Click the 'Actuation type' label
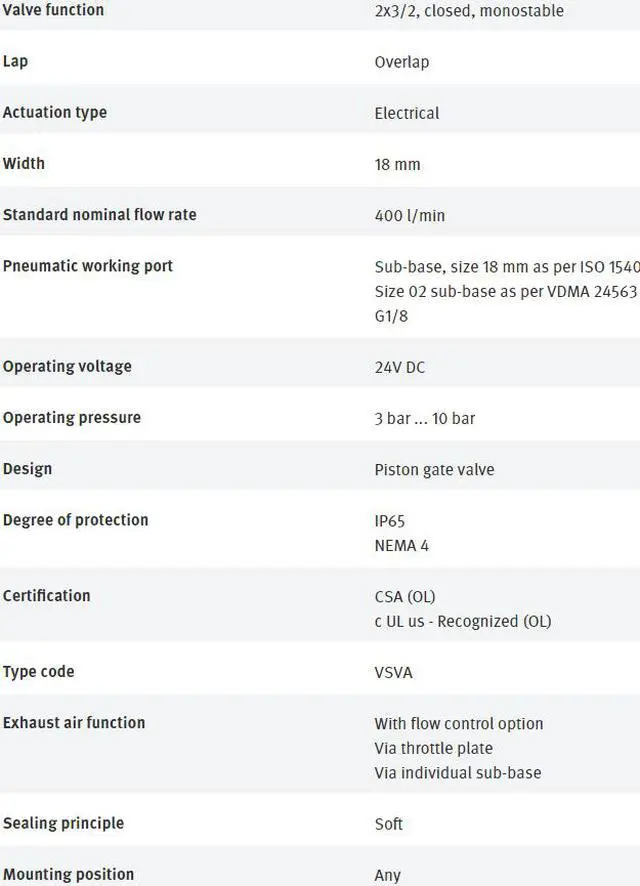This screenshot has height=886, width=640. [x=54, y=112]
